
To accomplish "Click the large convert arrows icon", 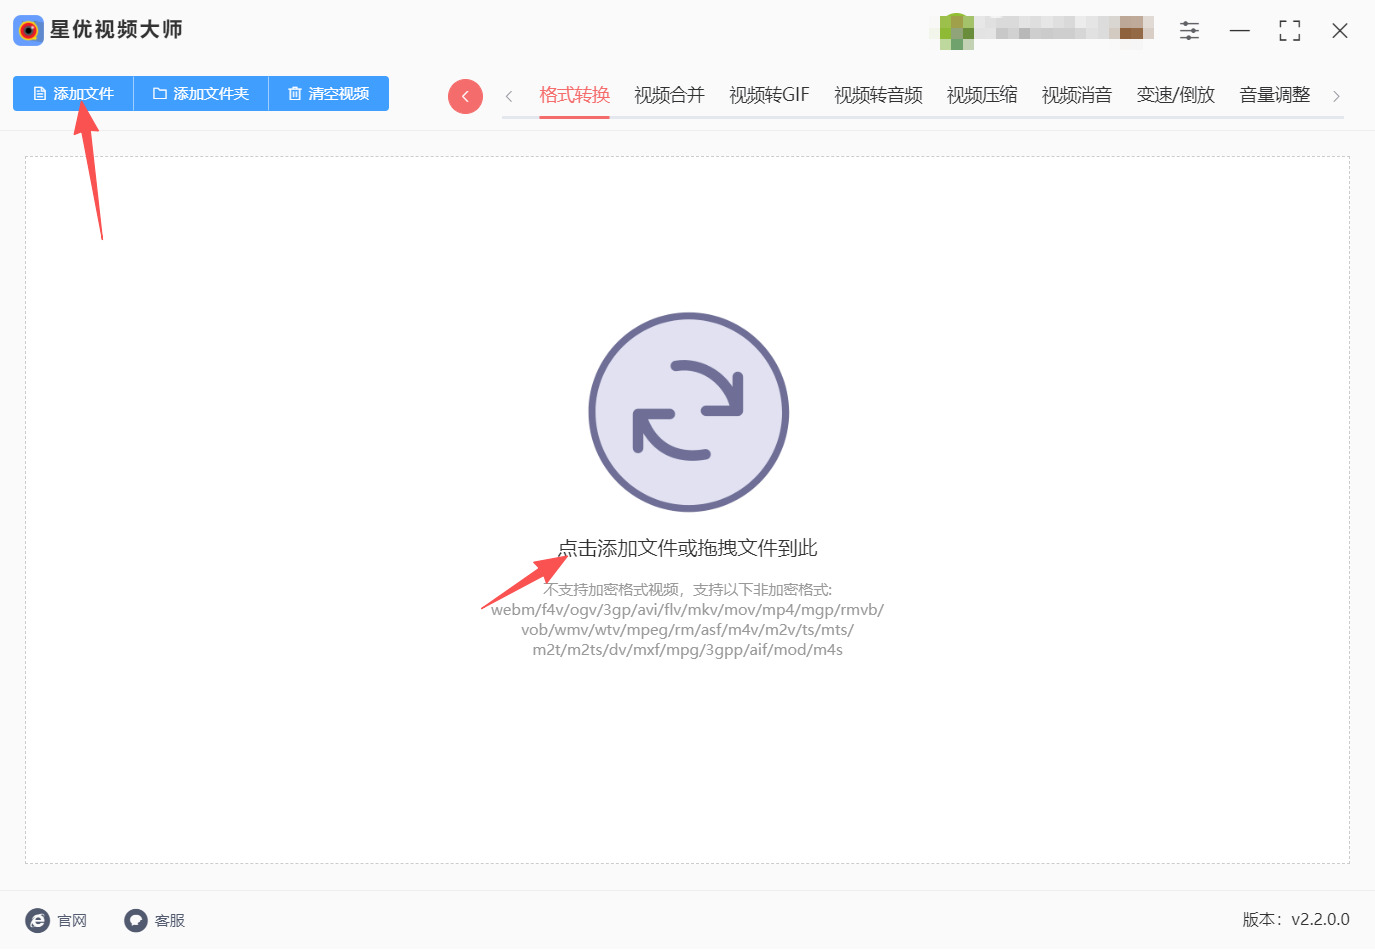I will click(689, 412).
